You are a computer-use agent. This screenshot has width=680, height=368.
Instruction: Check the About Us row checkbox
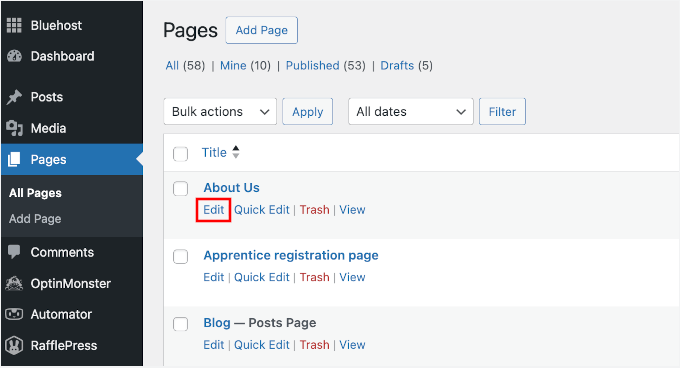(180, 189)
